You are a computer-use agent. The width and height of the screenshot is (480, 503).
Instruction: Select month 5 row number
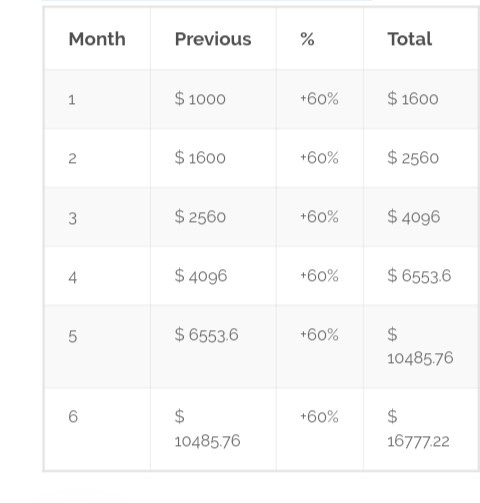(73, 336)
